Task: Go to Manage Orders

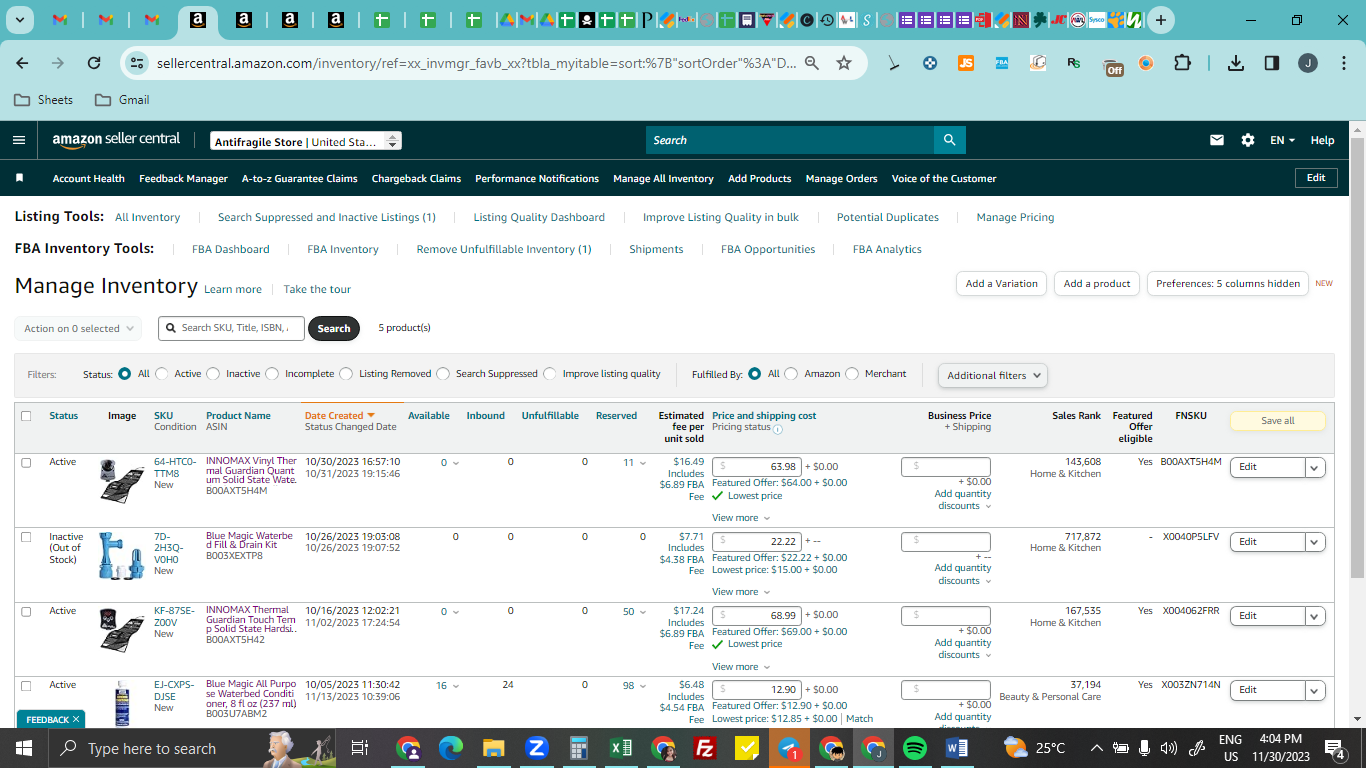Action: point(841,179)
